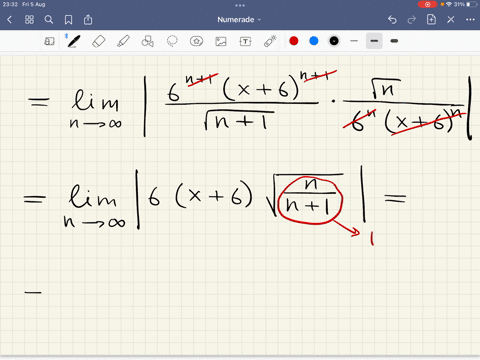Redo the last undone stroke
Viewport: 480px width, 360px height.
coord(412,20)
